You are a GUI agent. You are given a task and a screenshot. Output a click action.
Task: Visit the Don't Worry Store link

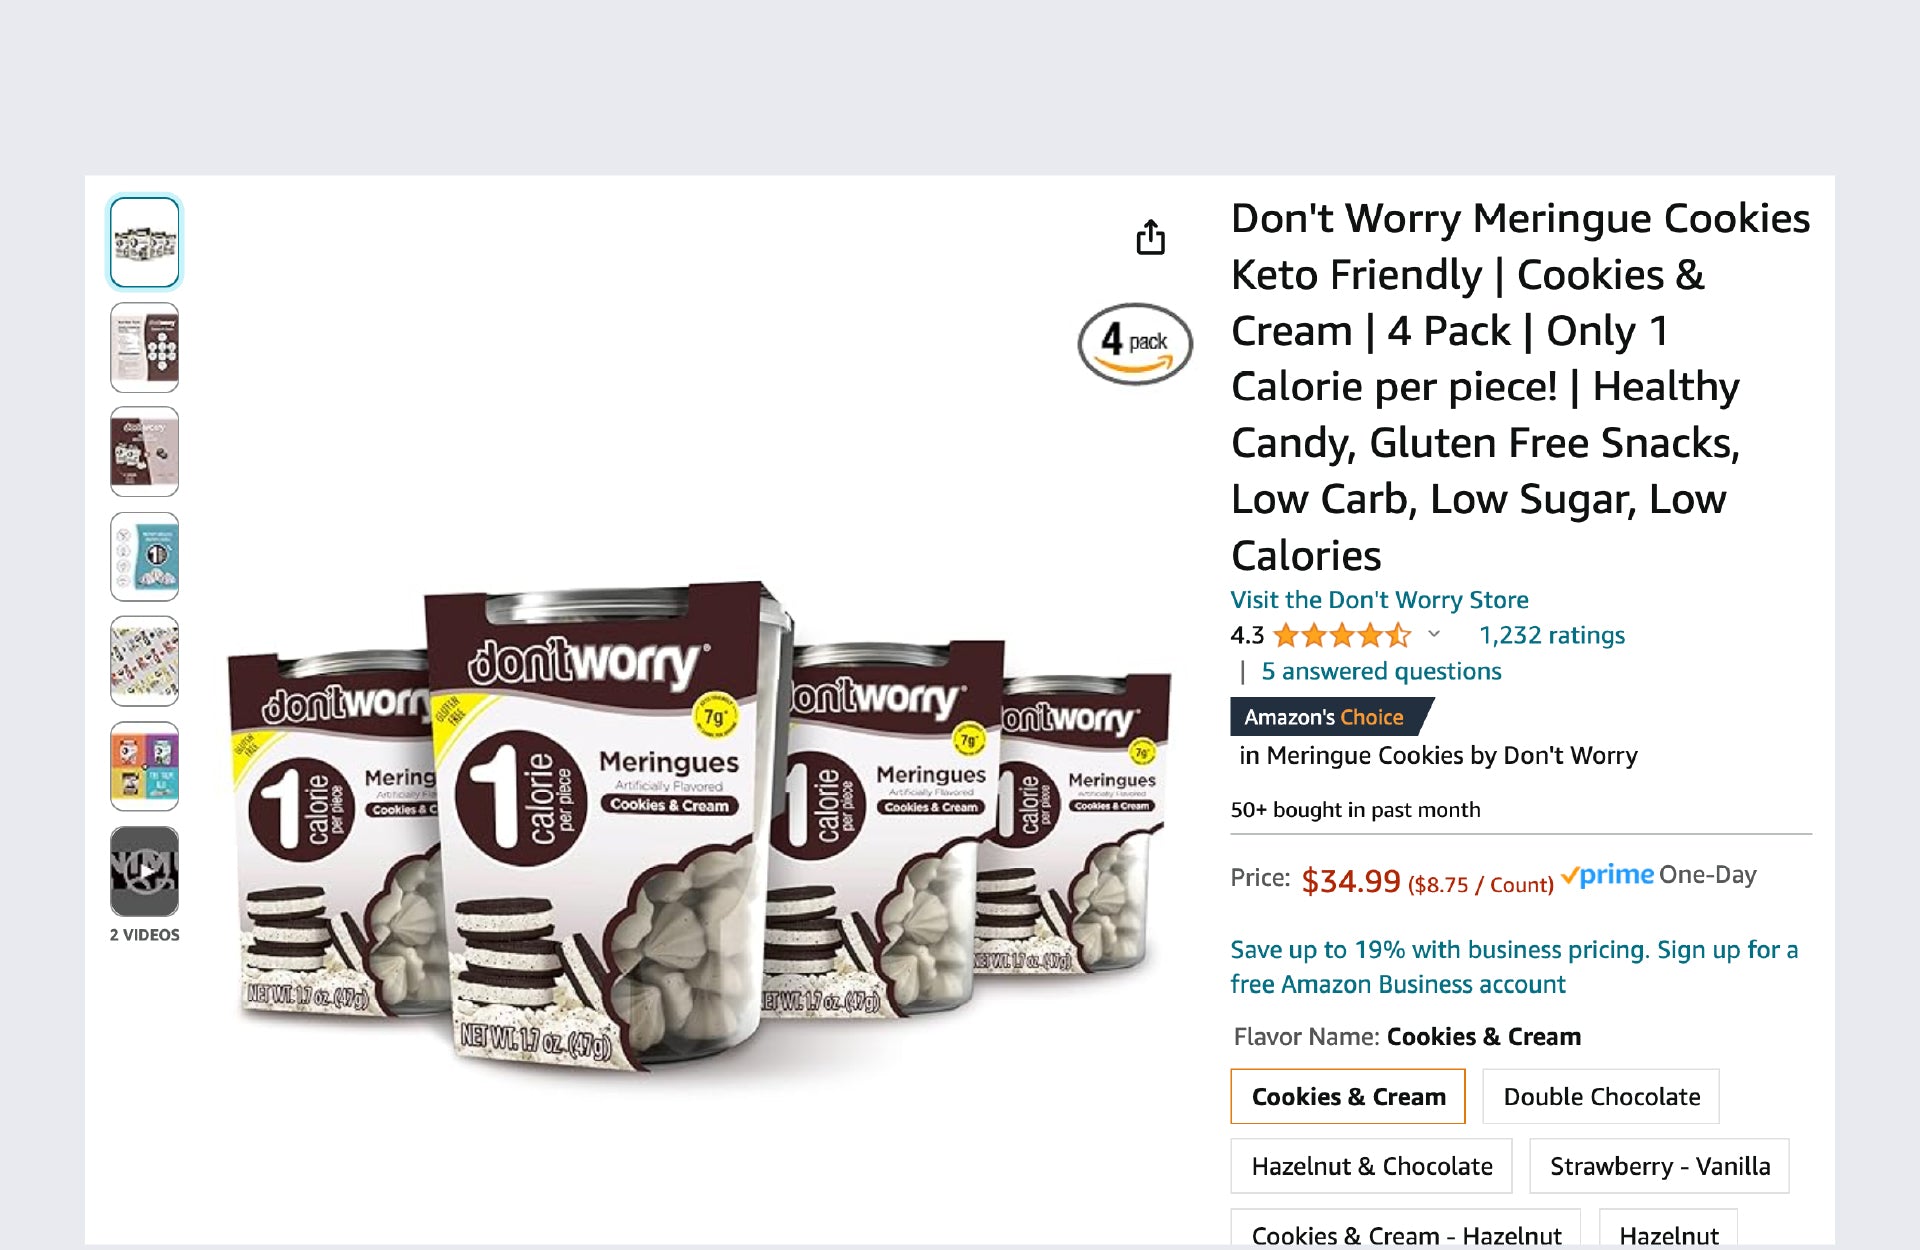point(1379,599)
